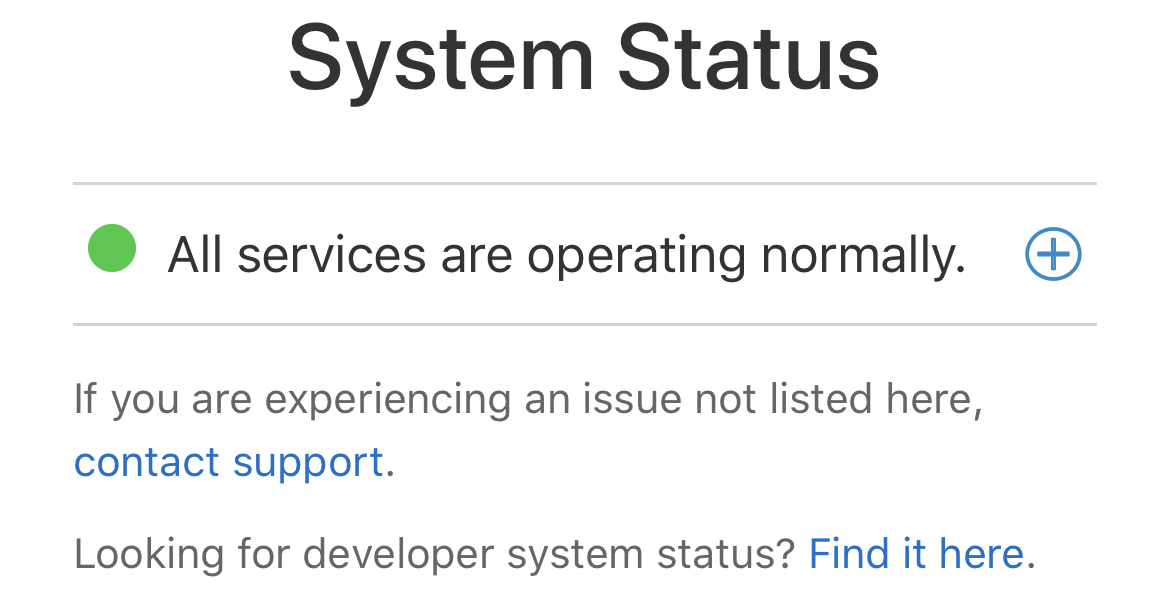
Task: Click the green status indicator dot
Action: (x=112, y=249)
